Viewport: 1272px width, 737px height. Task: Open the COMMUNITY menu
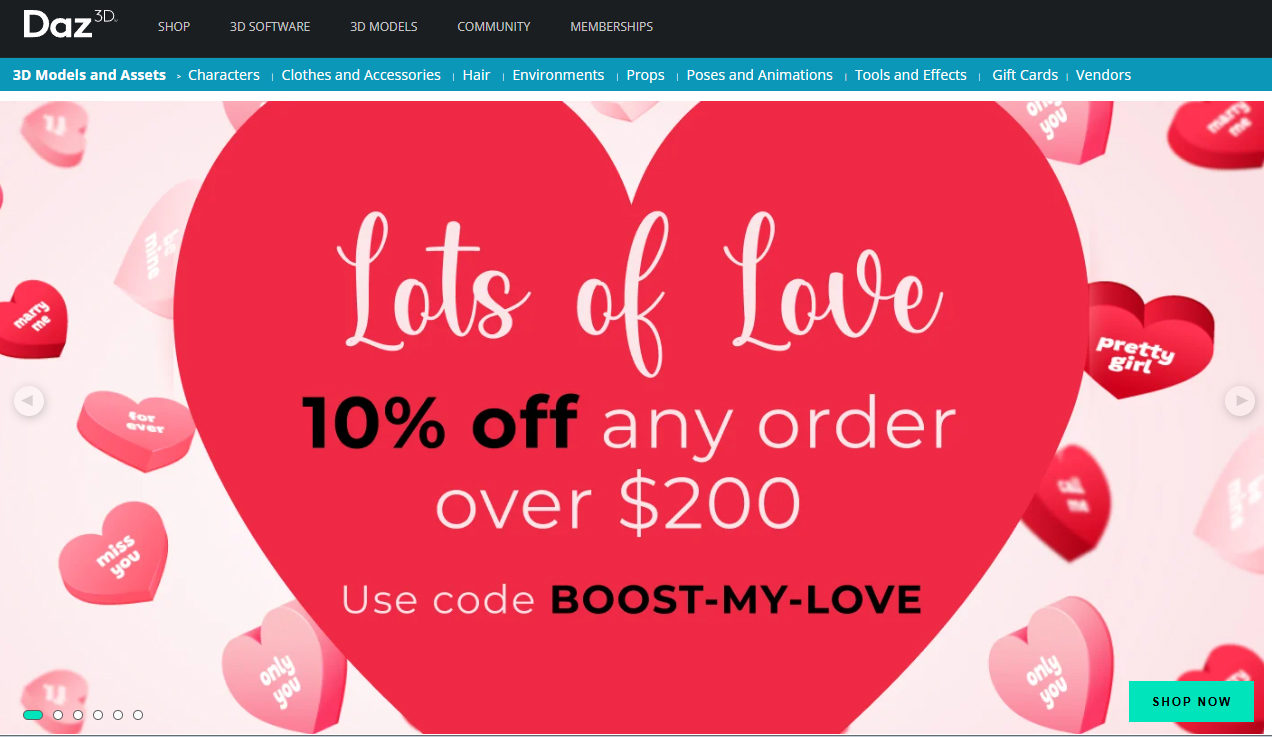click(x=494, y=27)
